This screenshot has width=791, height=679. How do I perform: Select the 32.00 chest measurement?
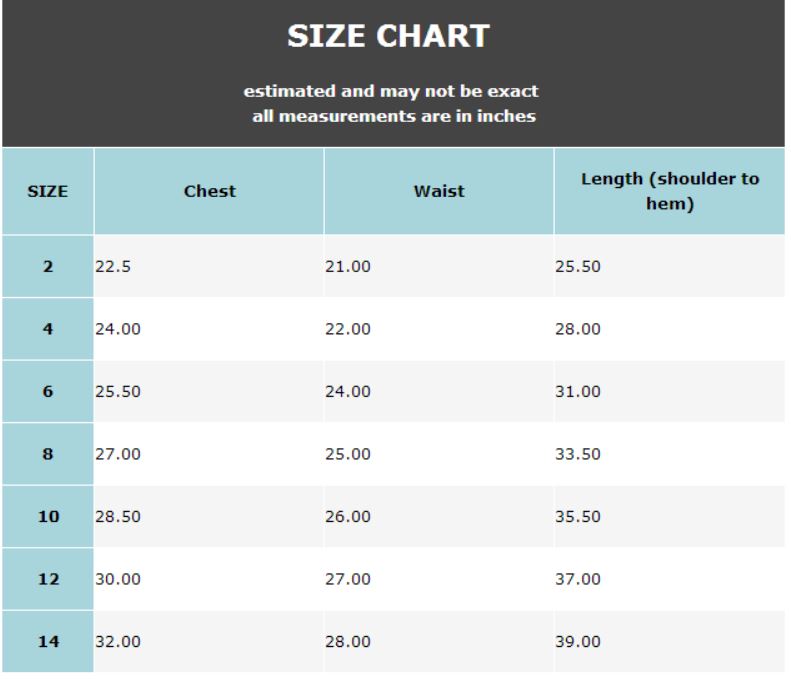117,642
